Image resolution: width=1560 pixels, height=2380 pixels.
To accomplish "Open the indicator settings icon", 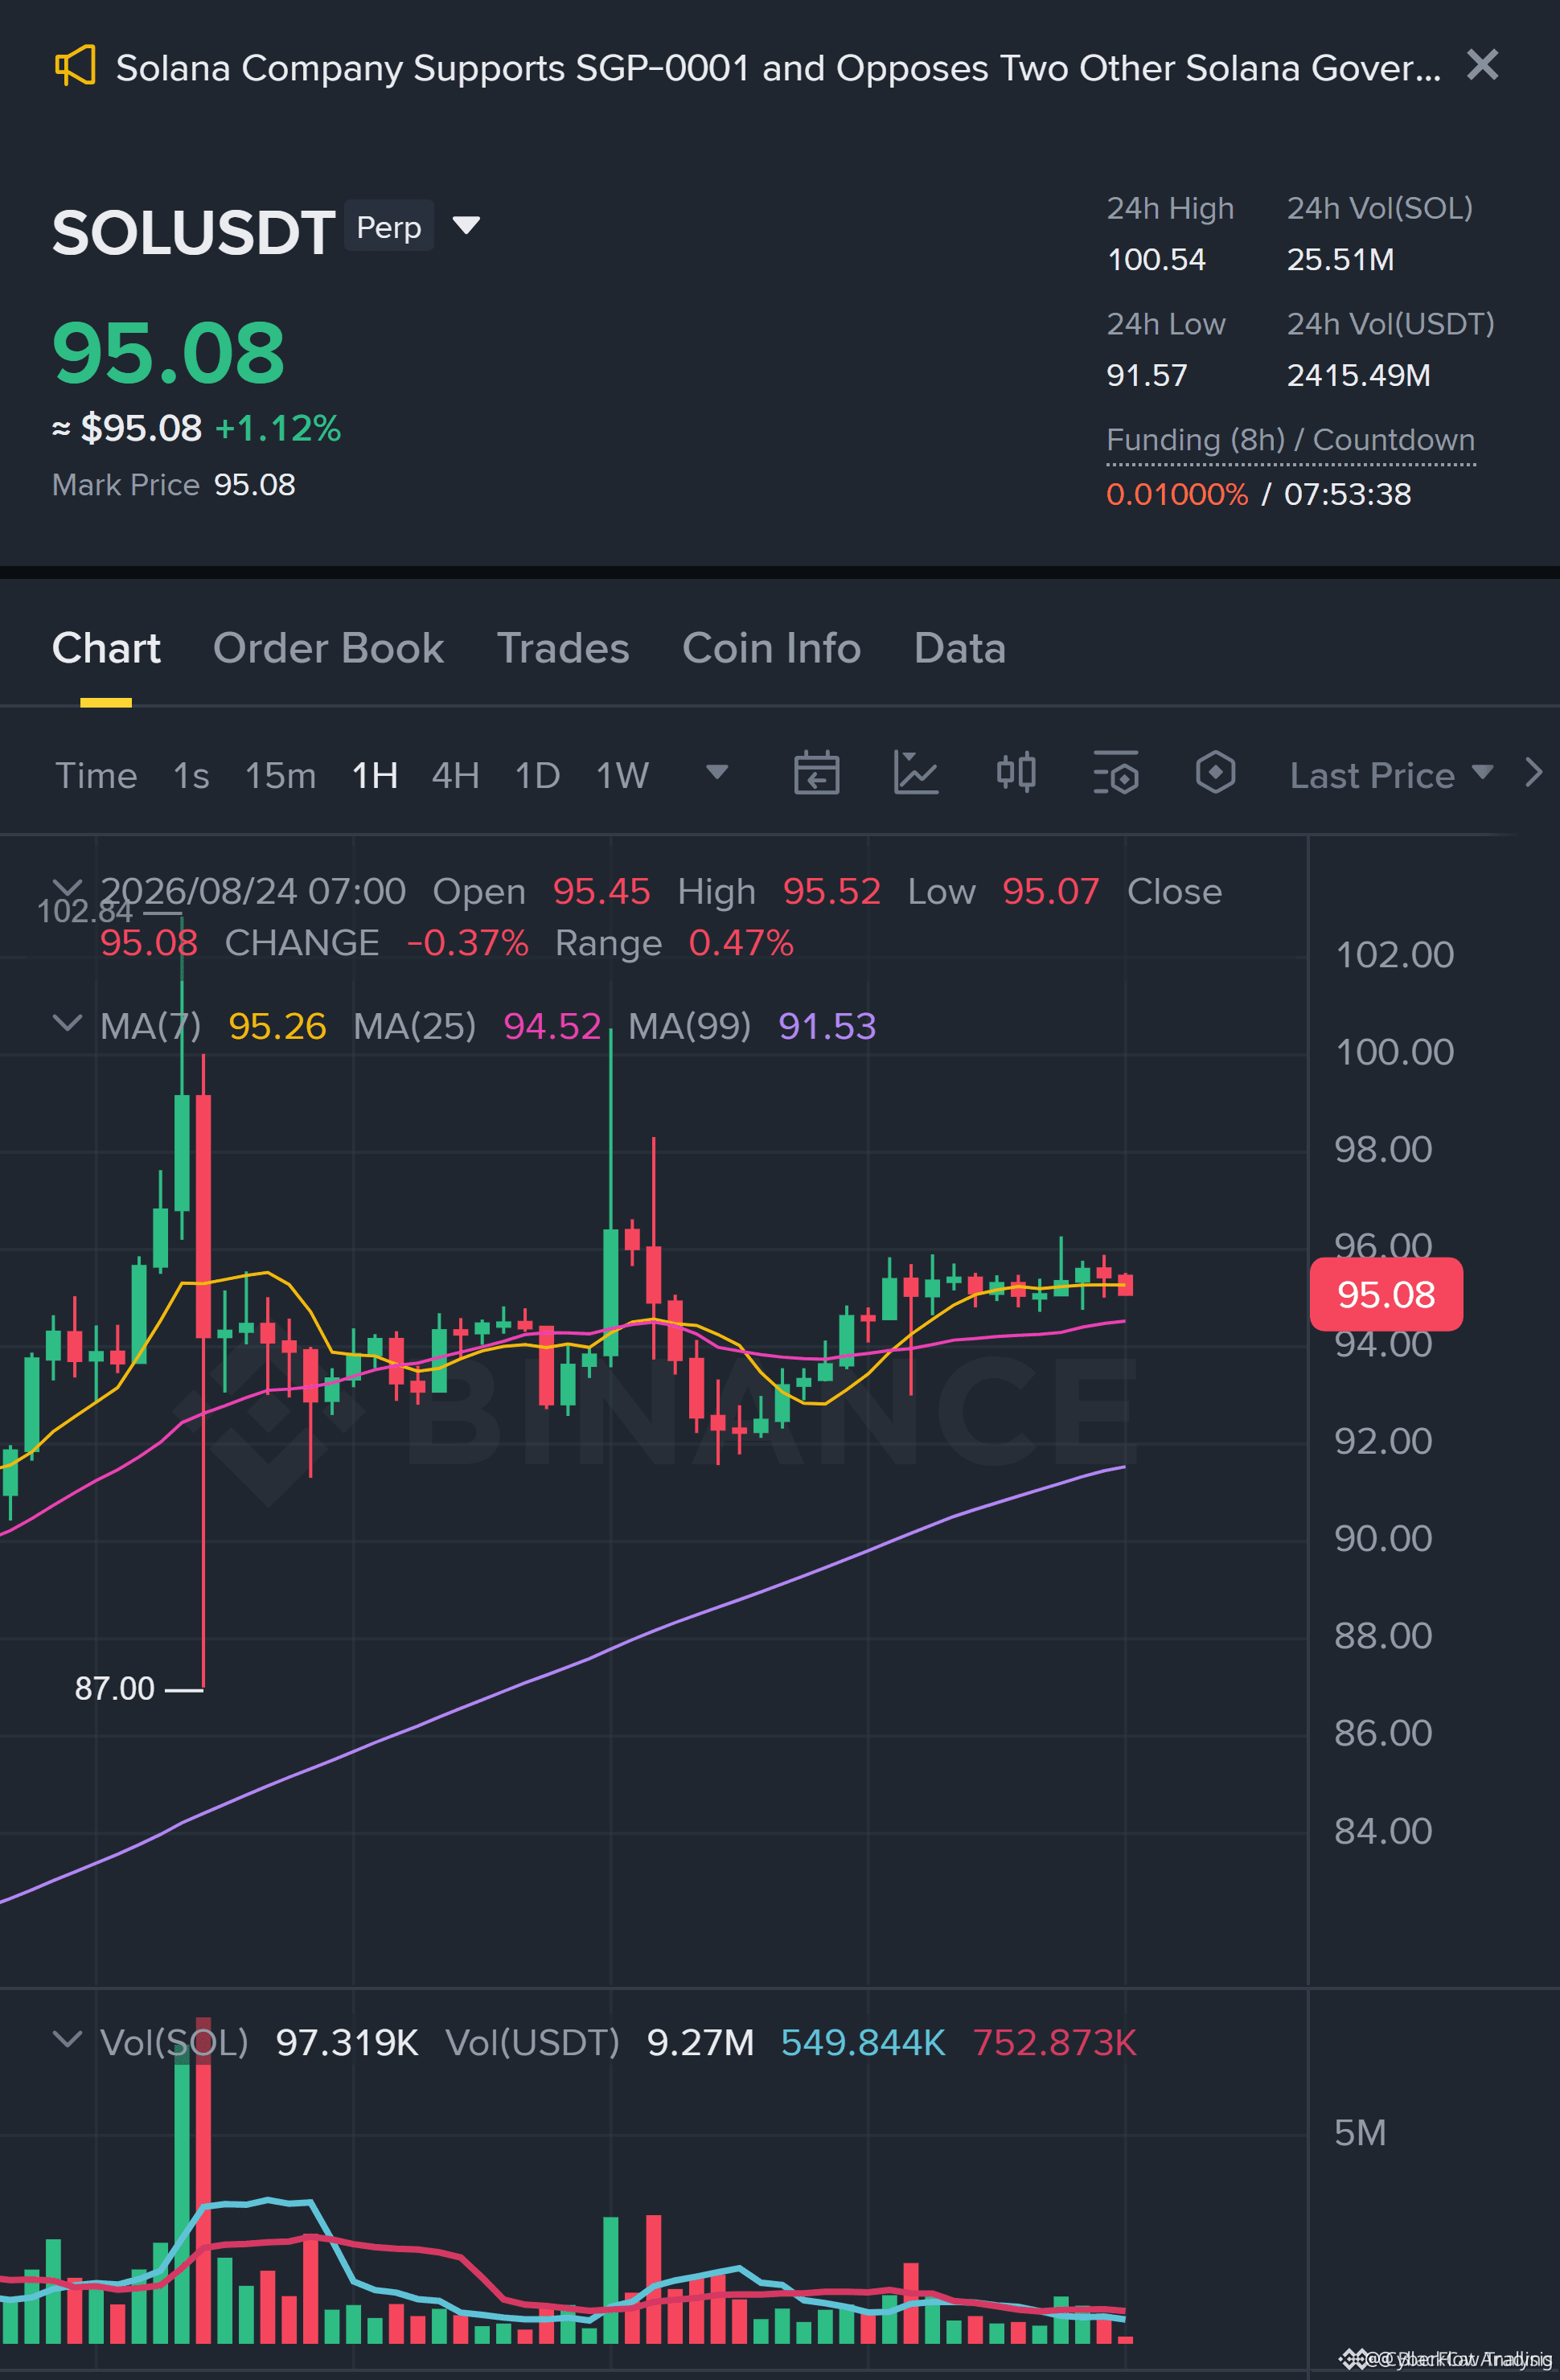I will click(x=1116, y=773).
